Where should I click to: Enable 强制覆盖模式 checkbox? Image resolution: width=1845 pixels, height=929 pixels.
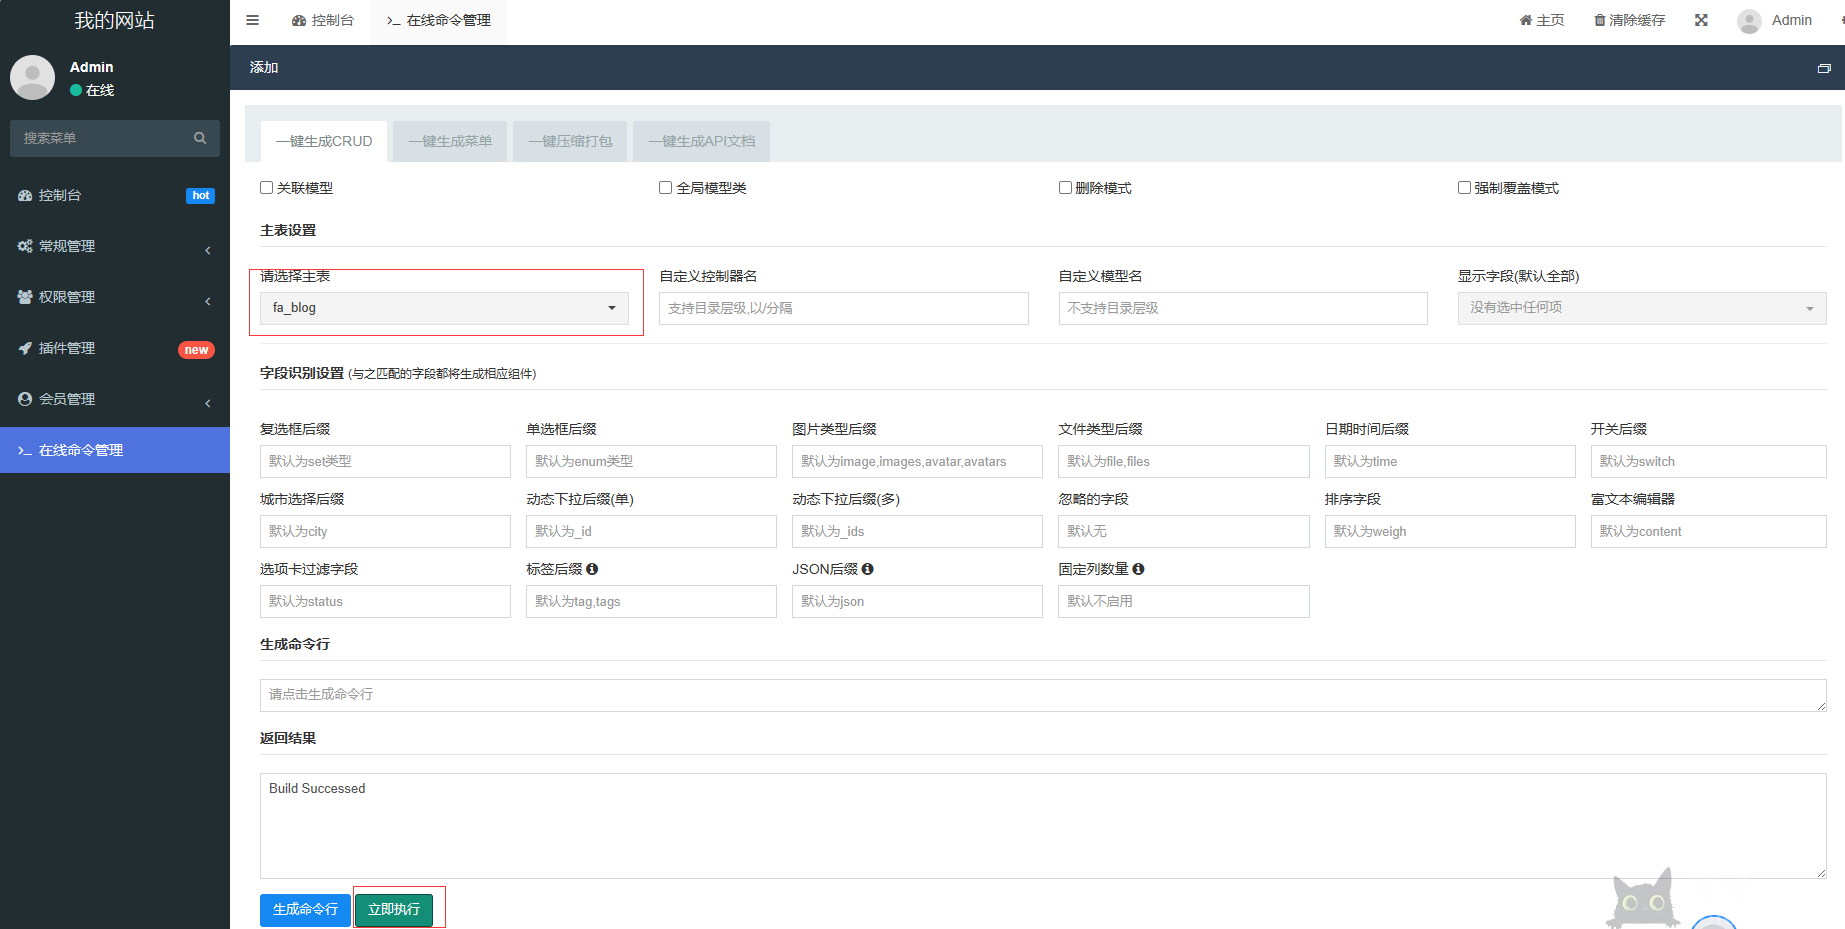[1464, 187]
